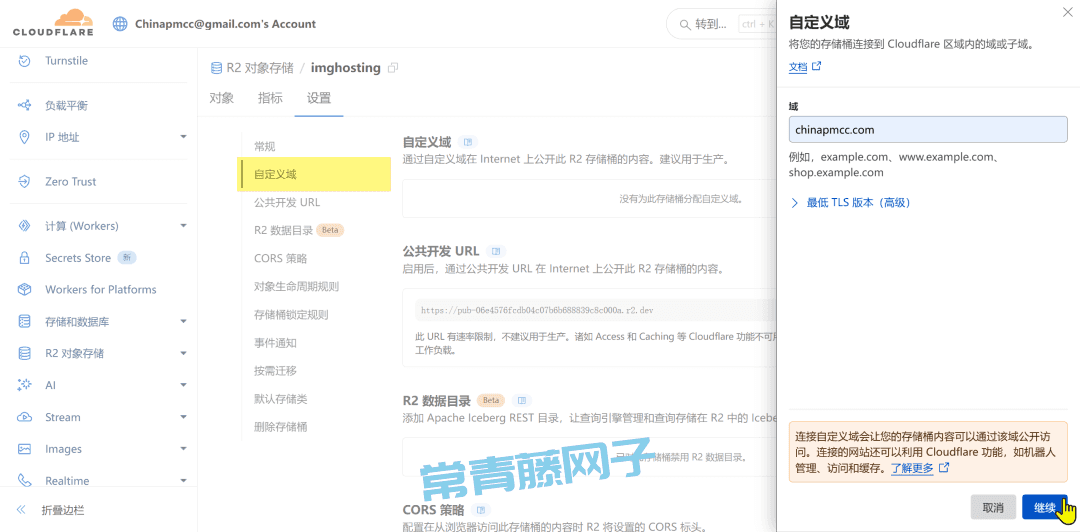This screenshot has height=532, width=1080.
Task: Click Chinapmcc@gmail.com's Account name
Action: 225,24
